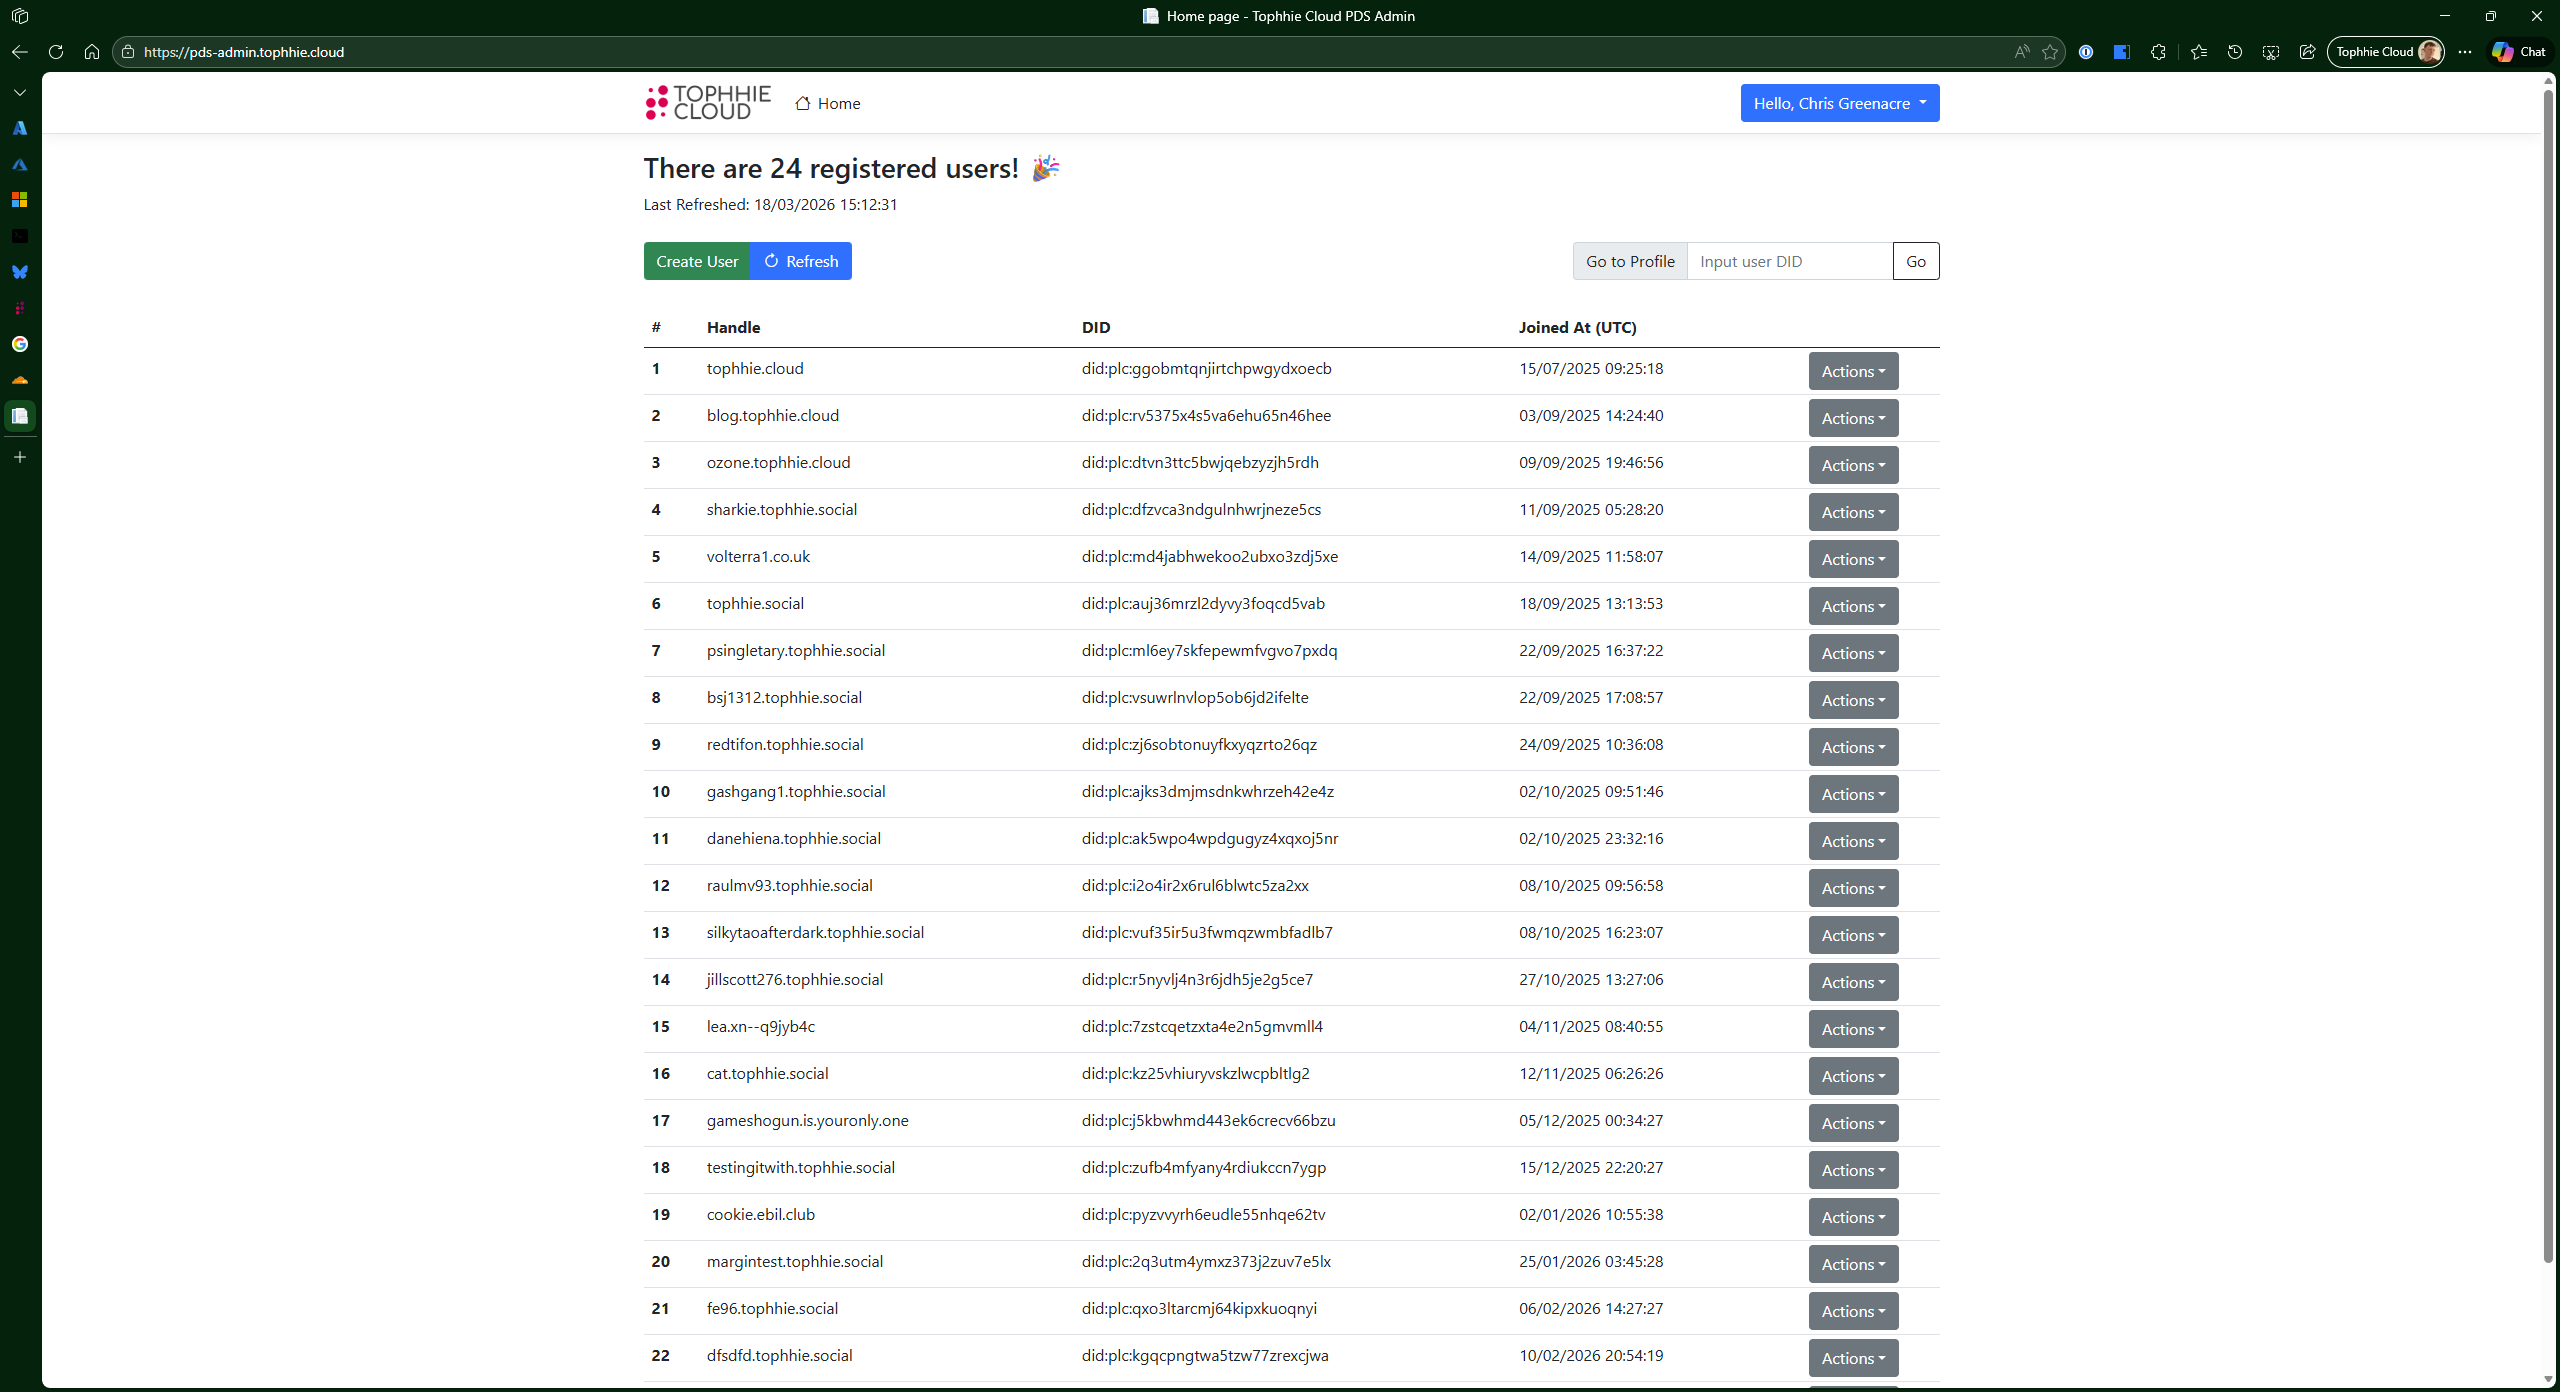Open Actions dropdown for cookie.ebil.club
Image resolution: width=2560 pixels, height=1392 pixels.
coord(1852,1217)
